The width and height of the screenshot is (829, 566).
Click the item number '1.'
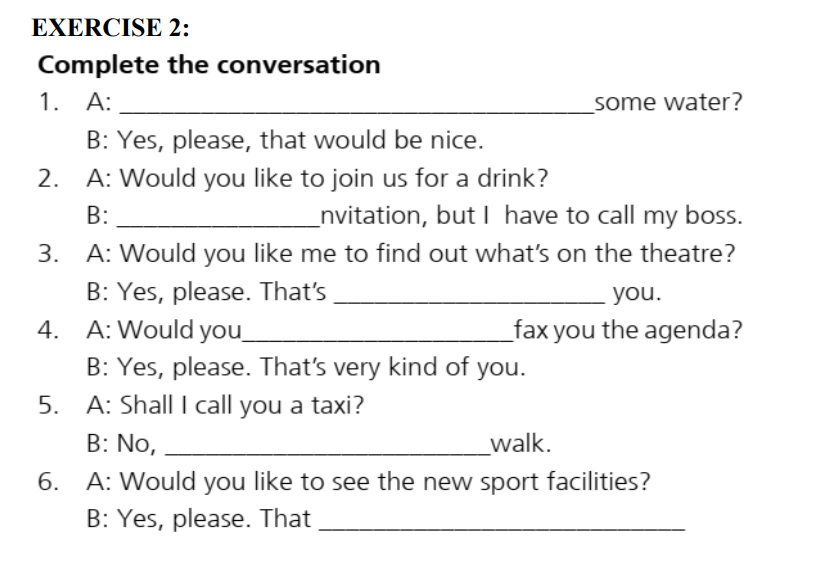point(49,101)
